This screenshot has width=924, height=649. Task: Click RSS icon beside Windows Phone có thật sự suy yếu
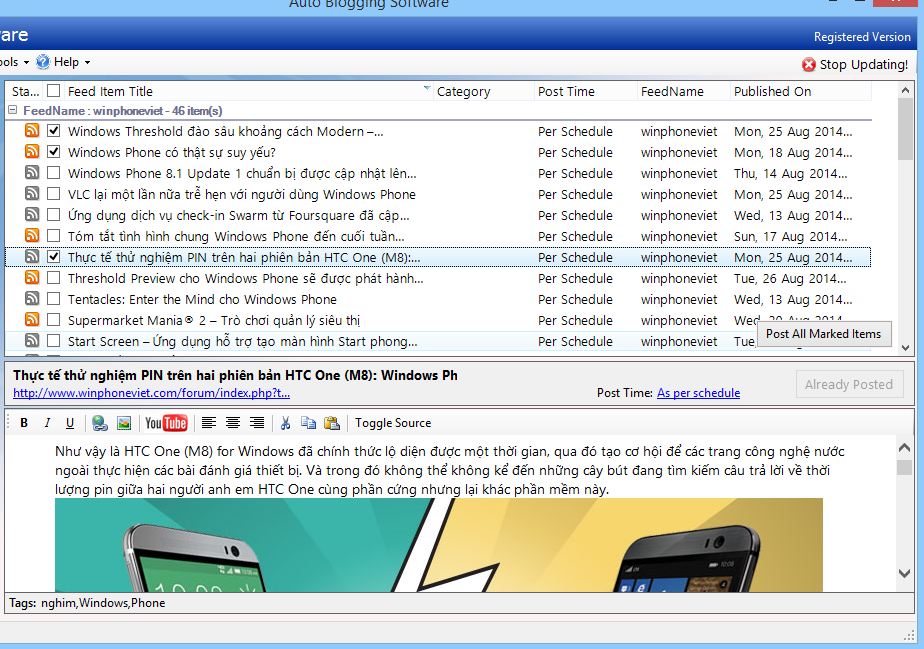(x=32, y=151)
